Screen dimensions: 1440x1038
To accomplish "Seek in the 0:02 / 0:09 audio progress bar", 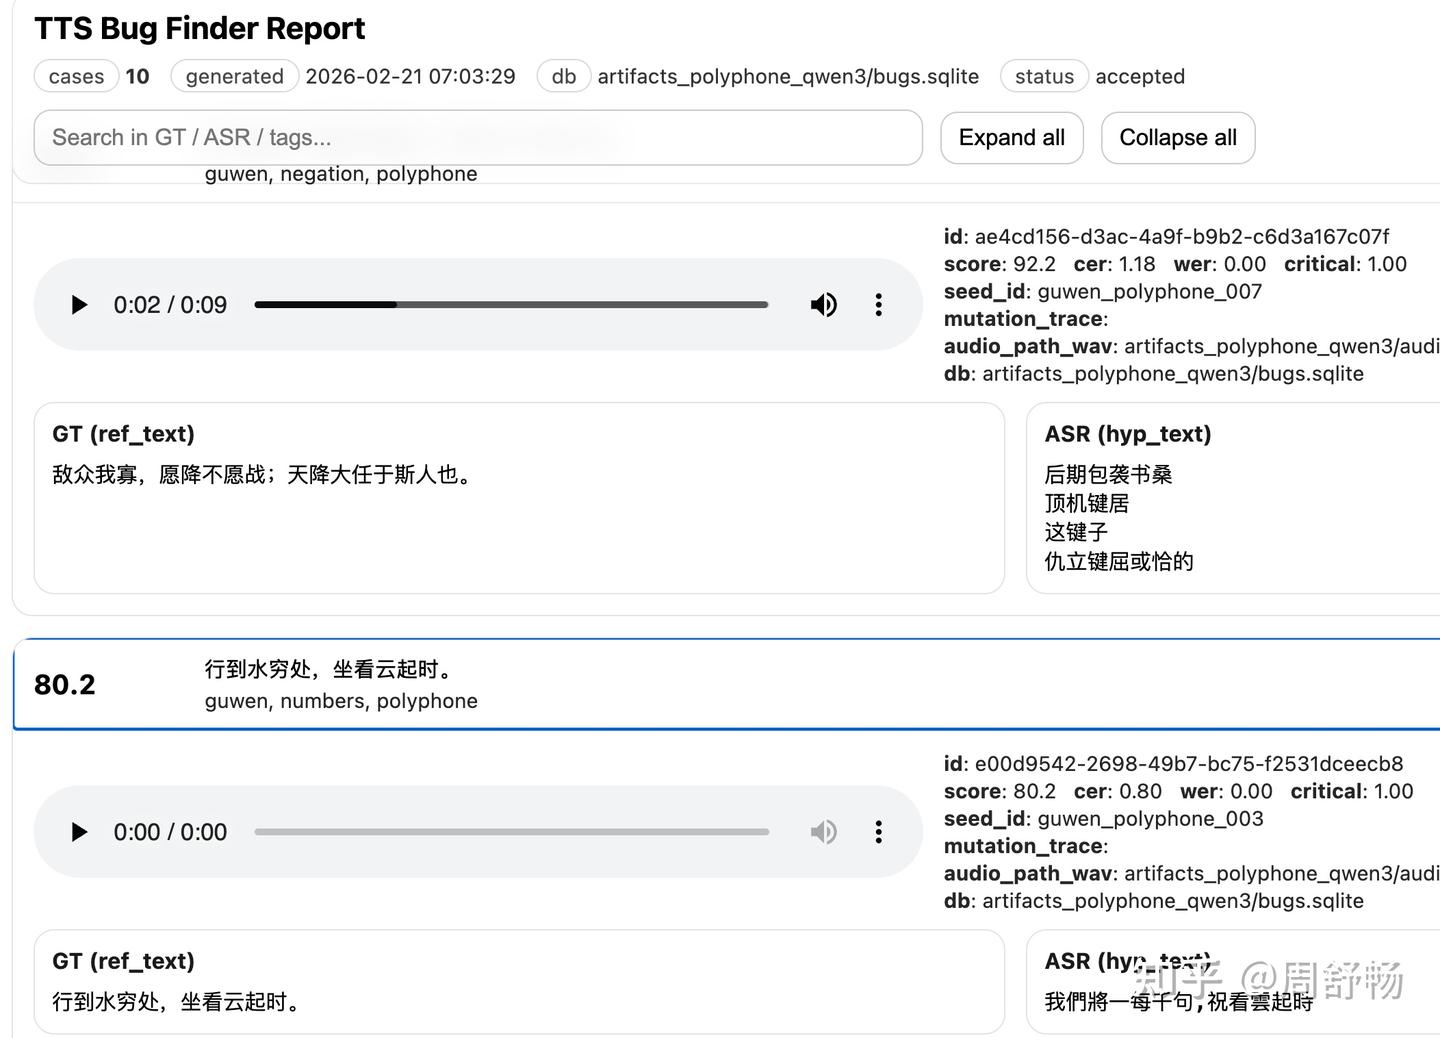I will click(511, 305).
